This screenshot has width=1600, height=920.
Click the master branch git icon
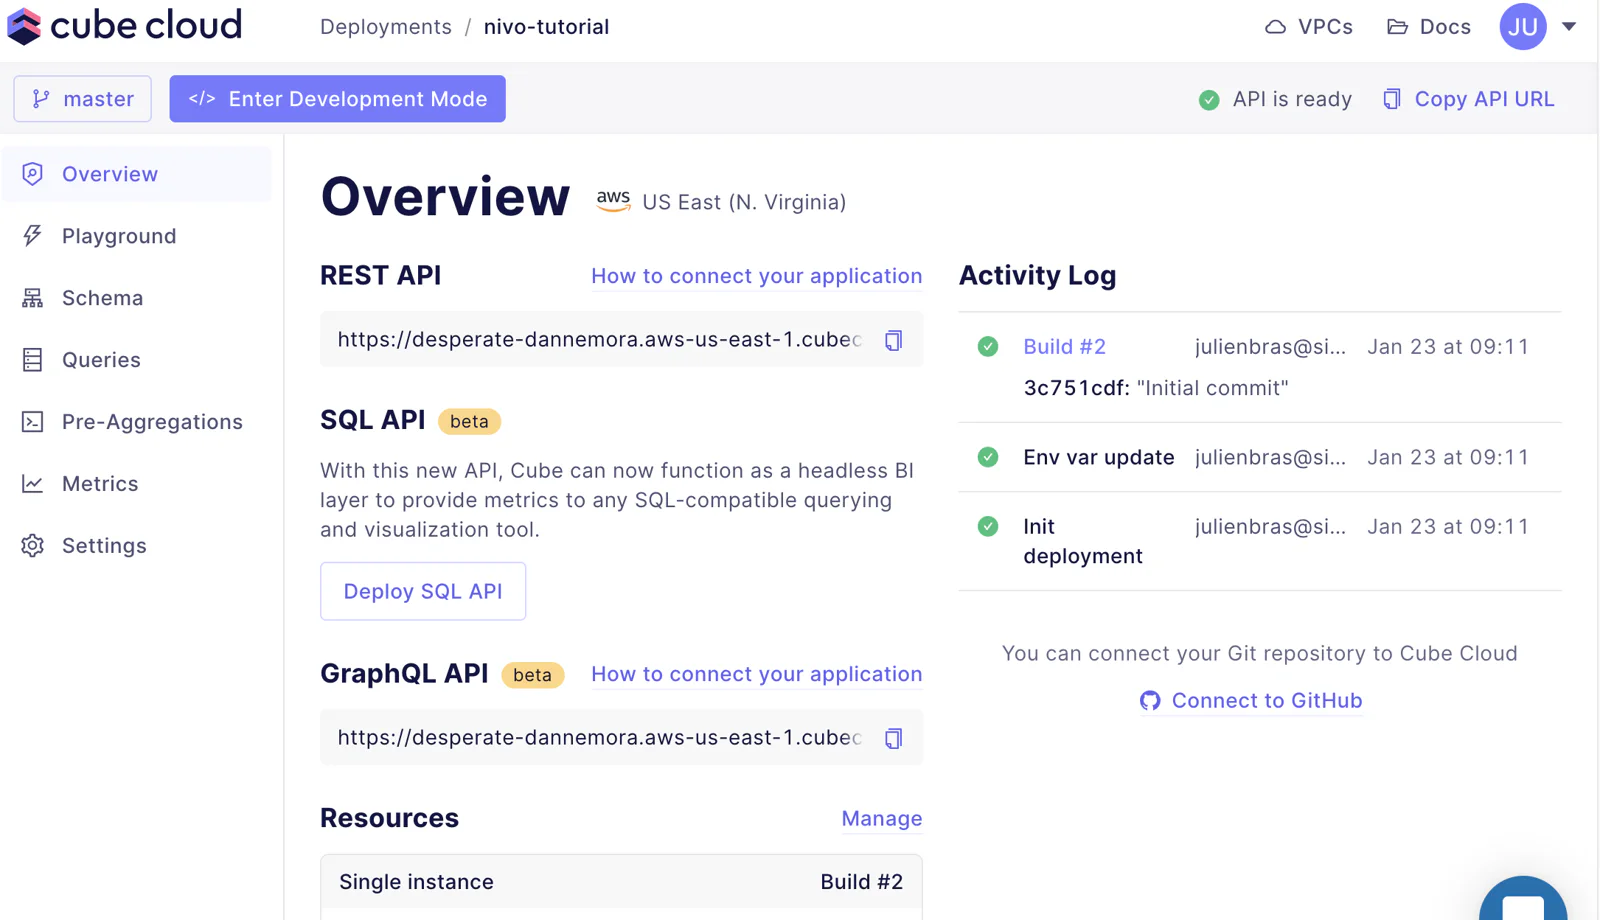[x=41, y=99]
